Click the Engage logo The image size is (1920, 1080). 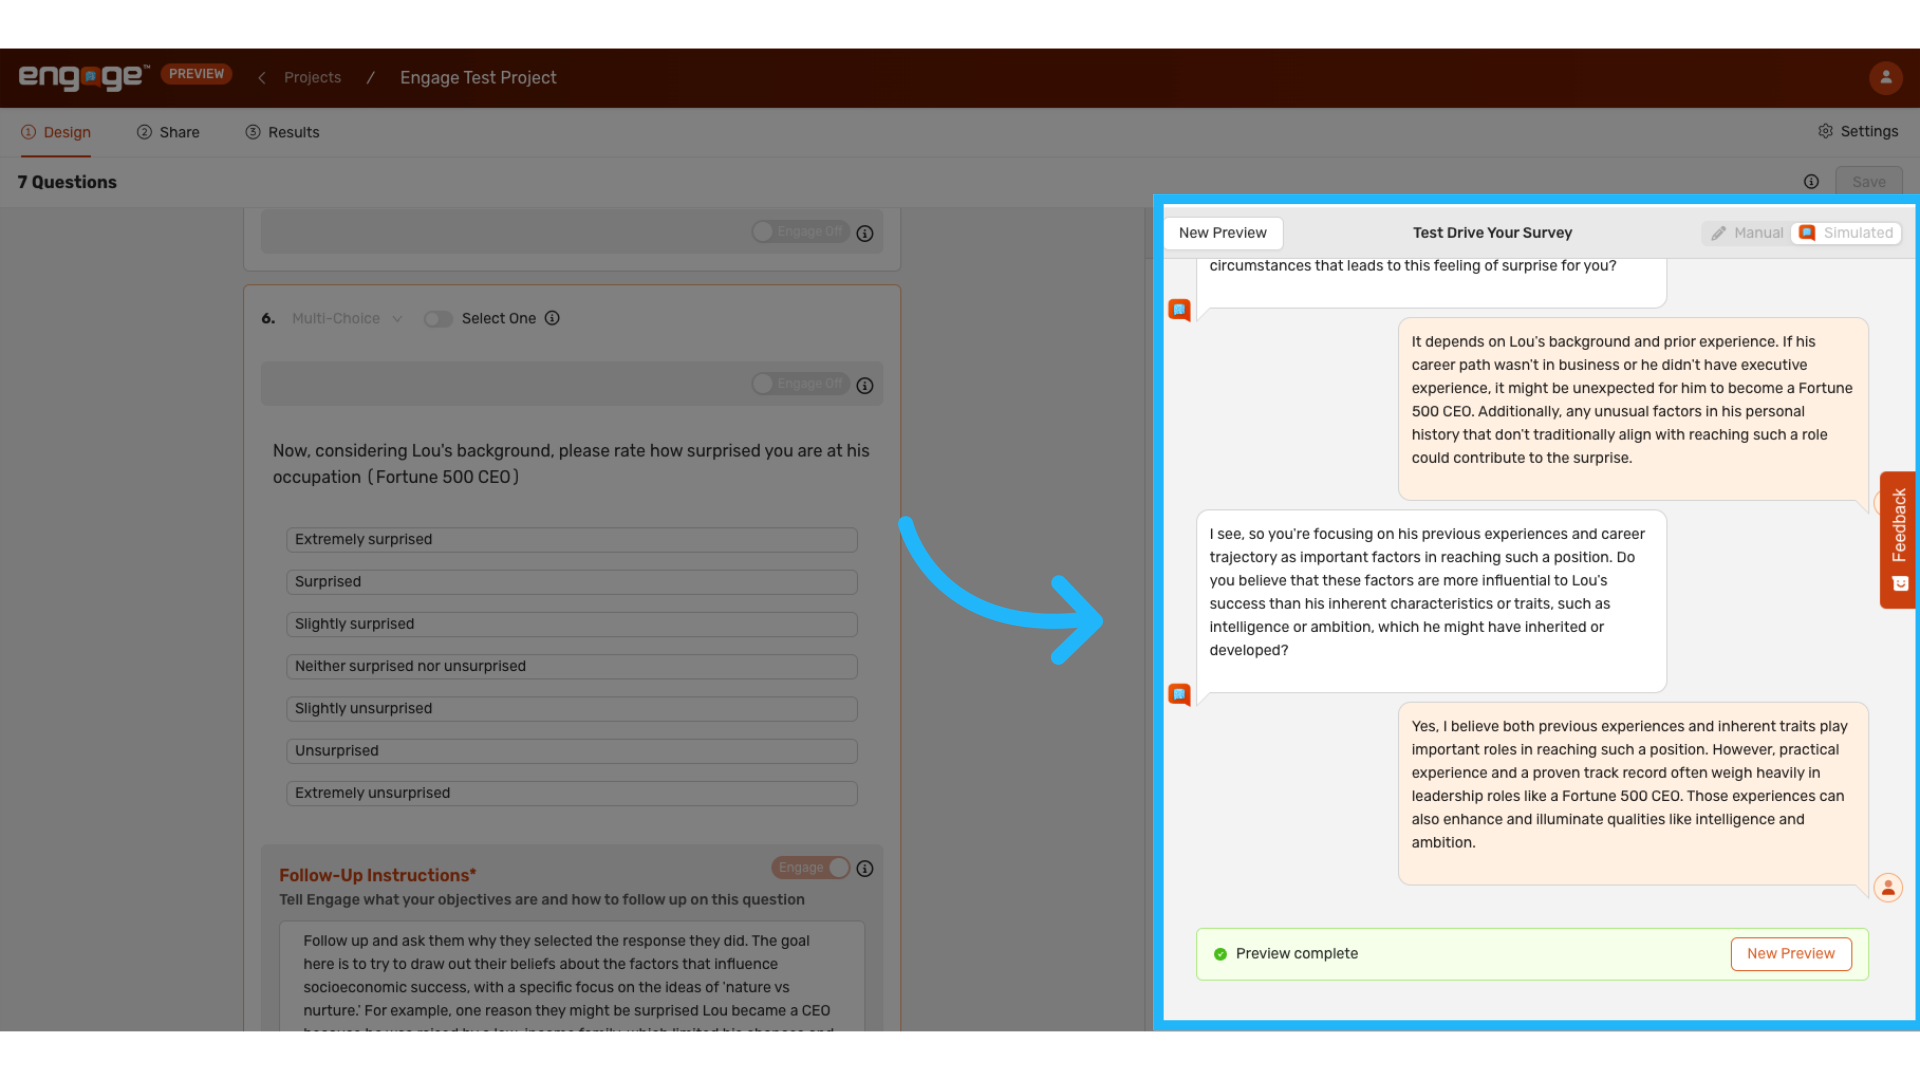pyautogui.click(x=84, y=77)
